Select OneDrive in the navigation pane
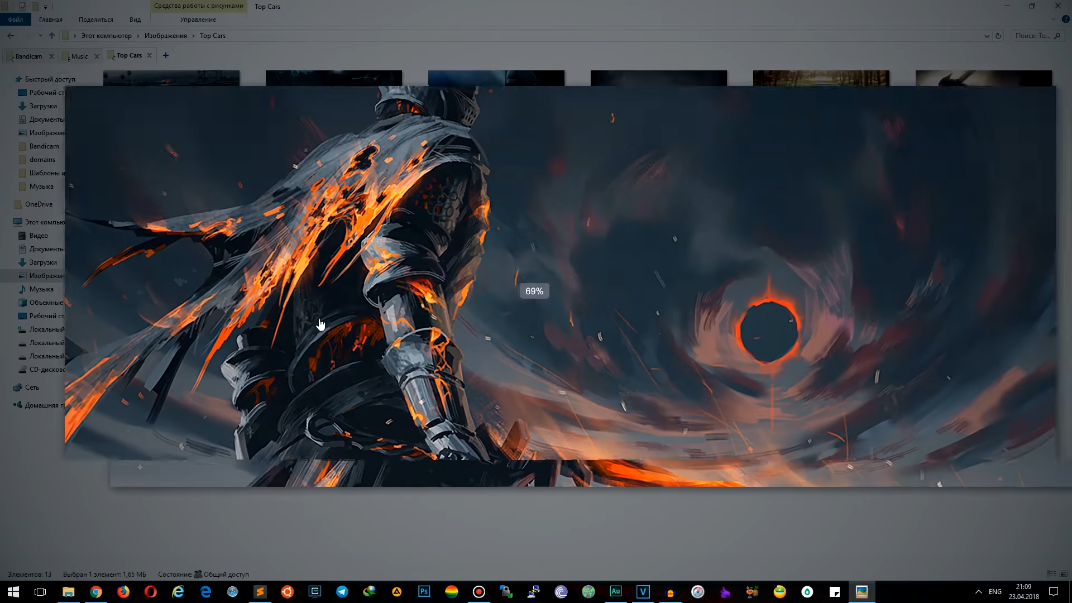The height and width of the screenshot is (603, 1072). (x=33, y=204)
